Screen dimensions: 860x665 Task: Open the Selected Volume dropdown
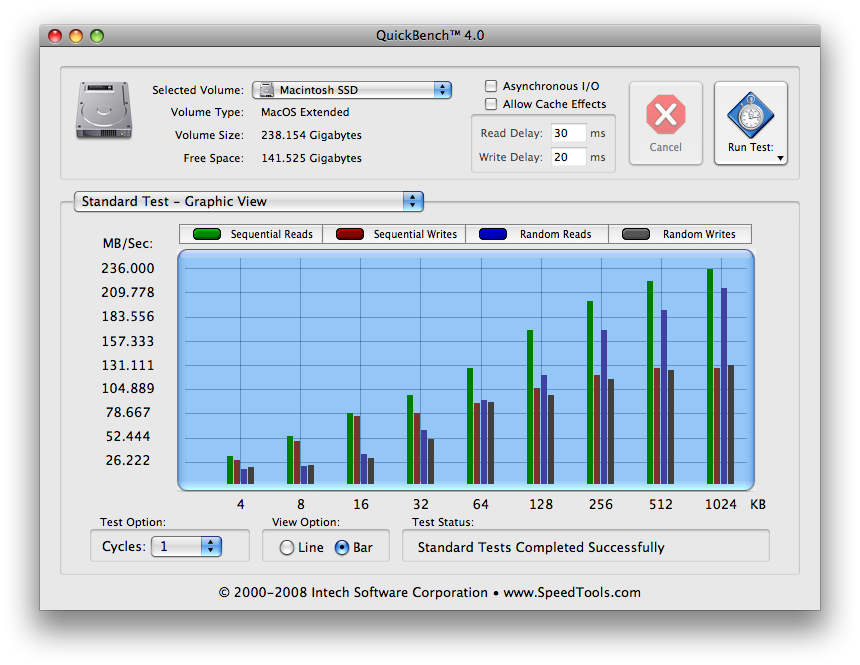pos(352,90)
